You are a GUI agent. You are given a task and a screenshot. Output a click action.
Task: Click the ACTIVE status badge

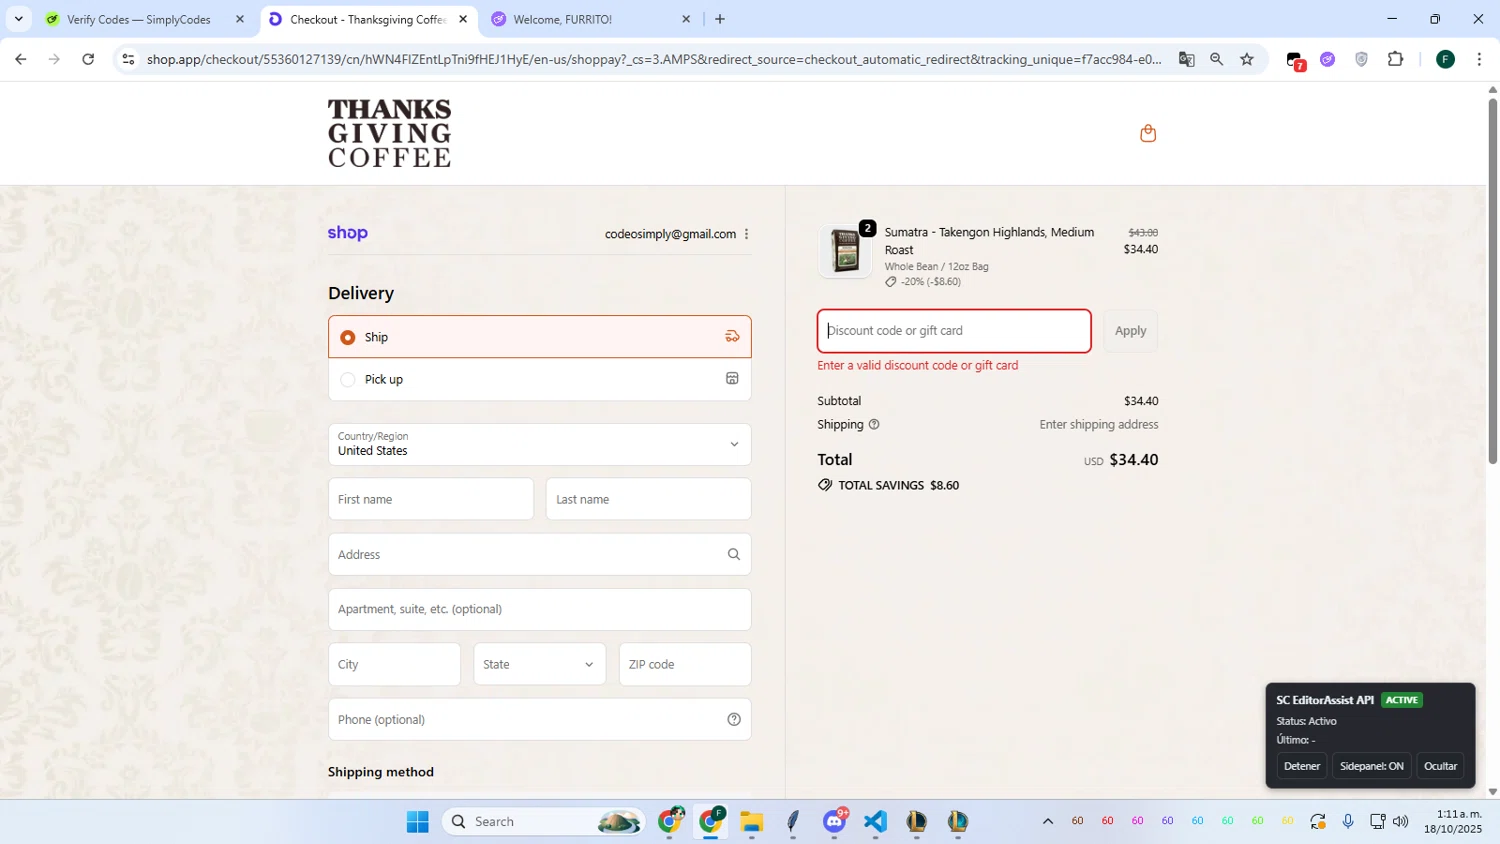pos(1401,700)
